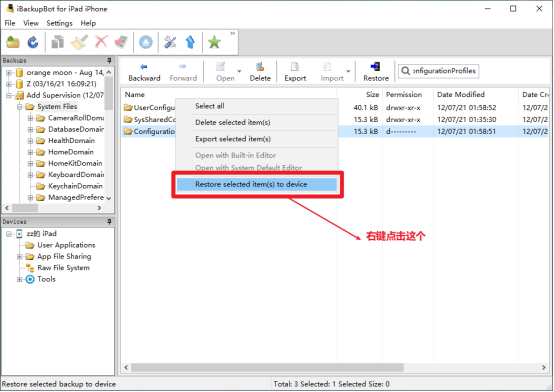
Task: Click the gray duplicate documents toolbar icon
Action: (58, 42)
